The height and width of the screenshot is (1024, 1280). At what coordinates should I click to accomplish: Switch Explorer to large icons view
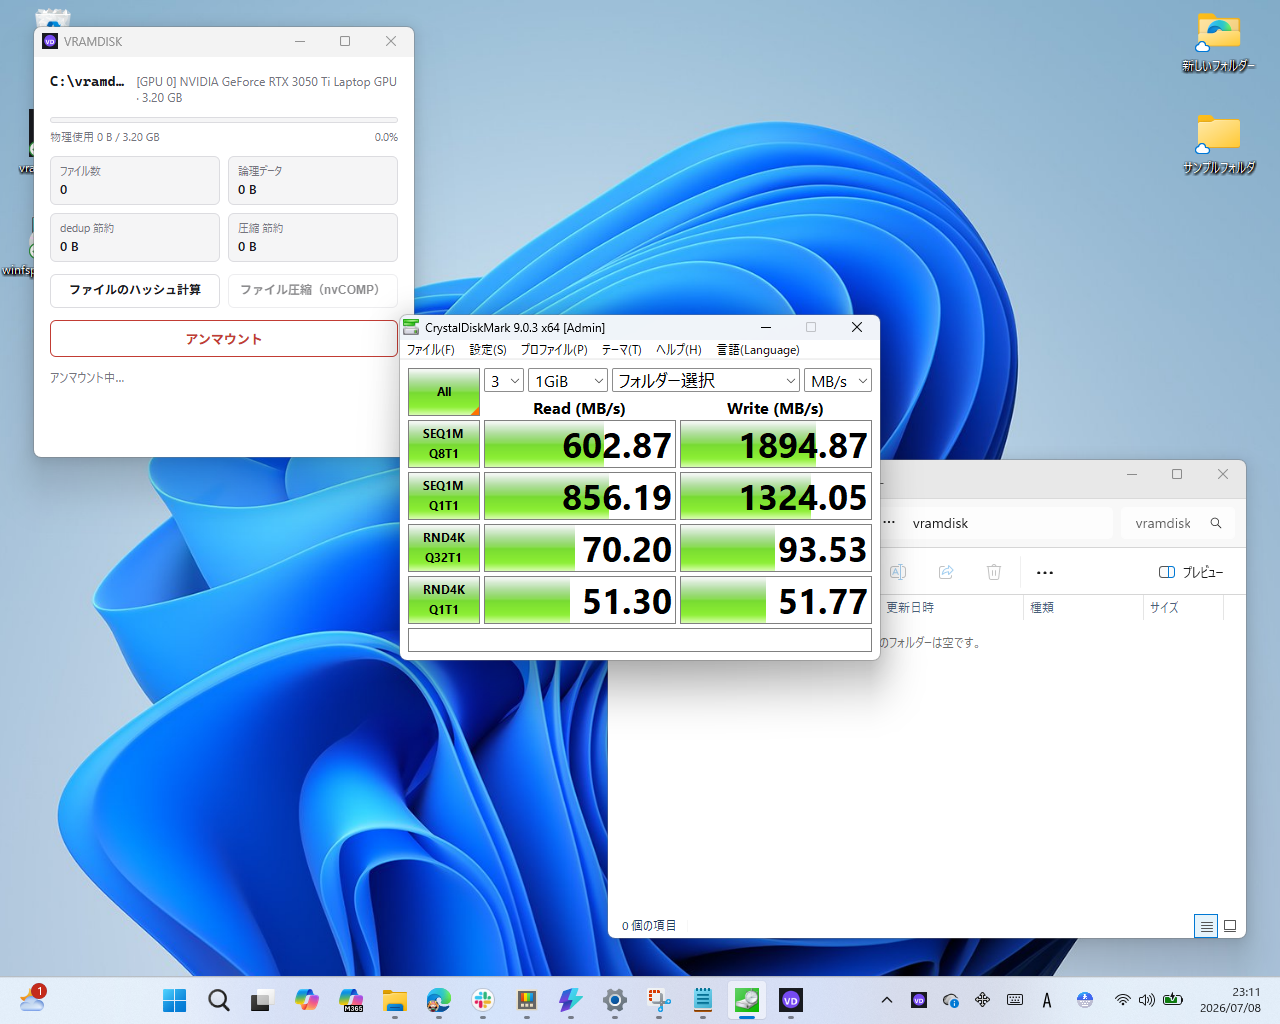tap(1230, 926)
